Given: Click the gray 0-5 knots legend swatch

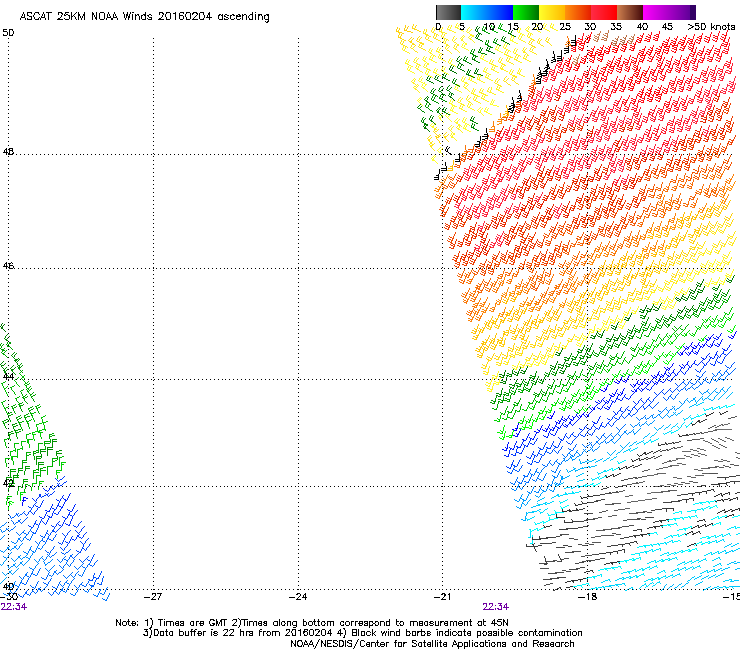Looking at the screenshot, I should tap(448, 12).
